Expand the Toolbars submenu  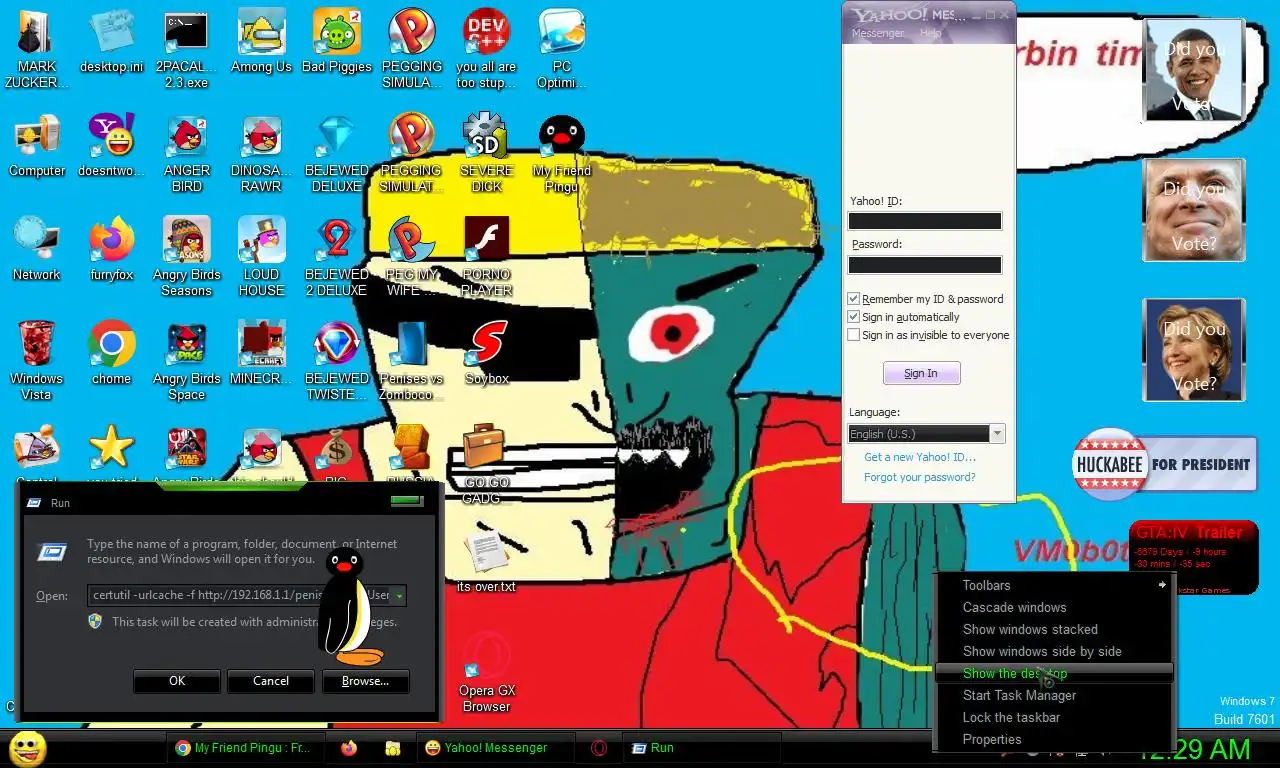tap(1054, 586)
